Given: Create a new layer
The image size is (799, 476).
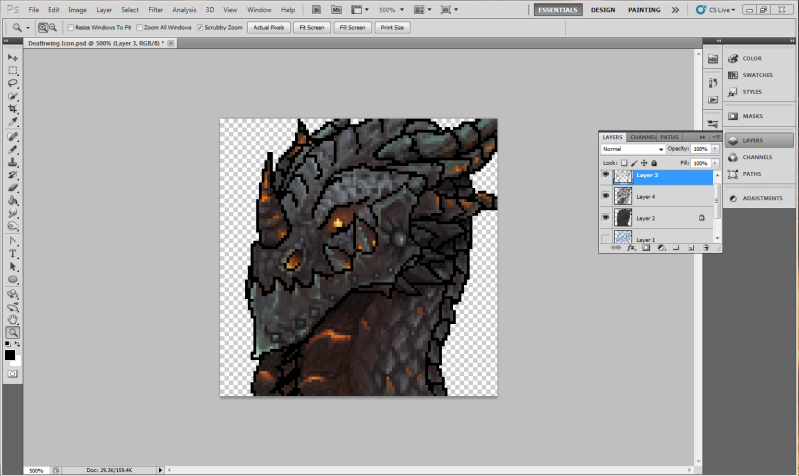Looking at the screenshot, I should click(691, 248).
